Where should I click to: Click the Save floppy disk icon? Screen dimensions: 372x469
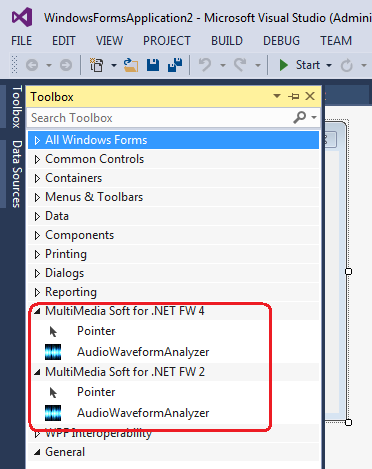153,65
